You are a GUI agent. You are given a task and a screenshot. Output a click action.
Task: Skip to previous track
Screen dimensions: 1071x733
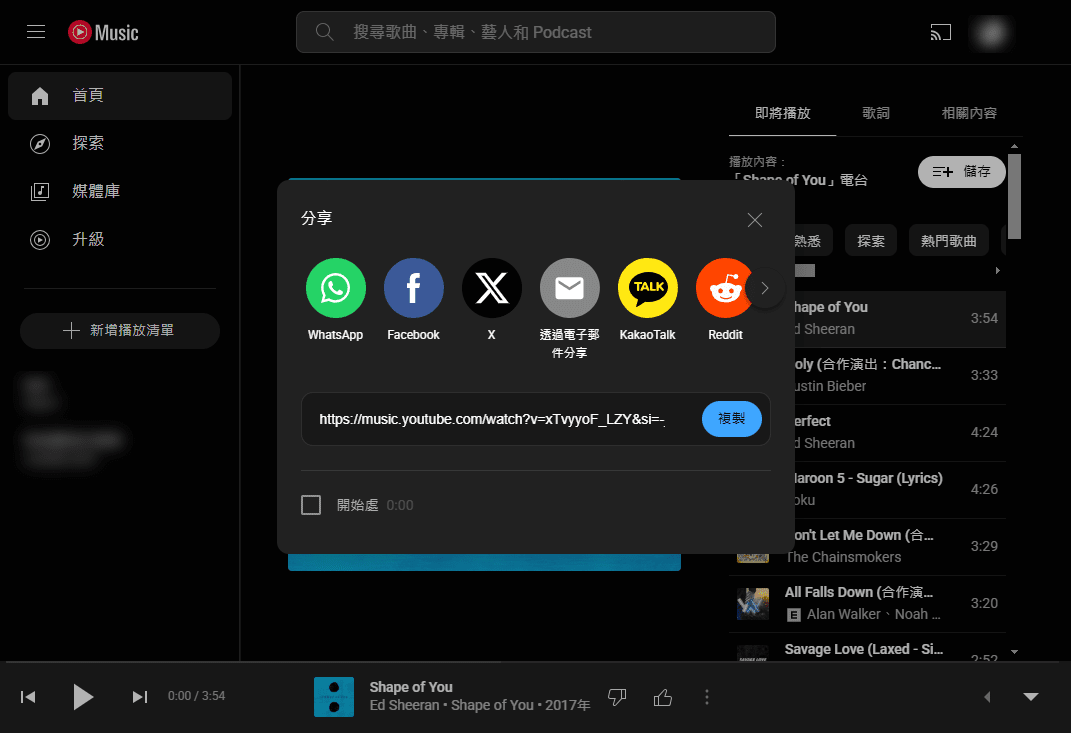pos(28,697)
